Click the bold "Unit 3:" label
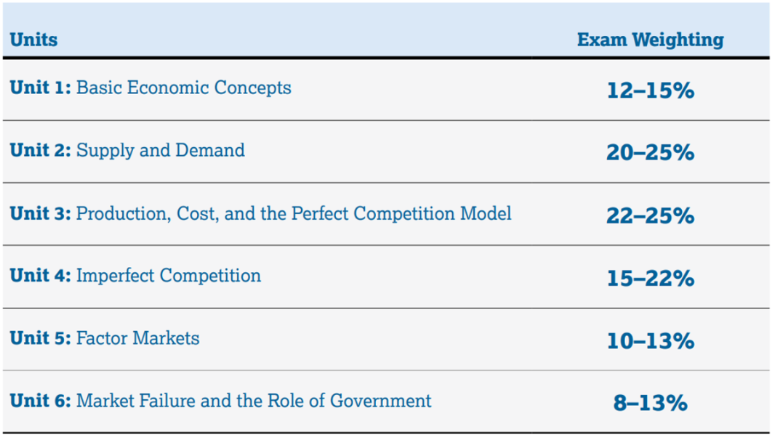 tap(40, 213)
